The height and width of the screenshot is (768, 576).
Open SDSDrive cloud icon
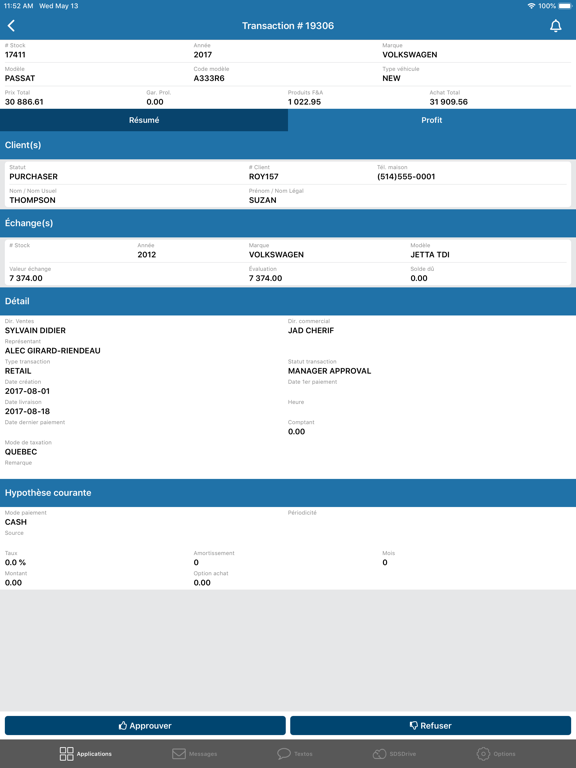point(379,754)
